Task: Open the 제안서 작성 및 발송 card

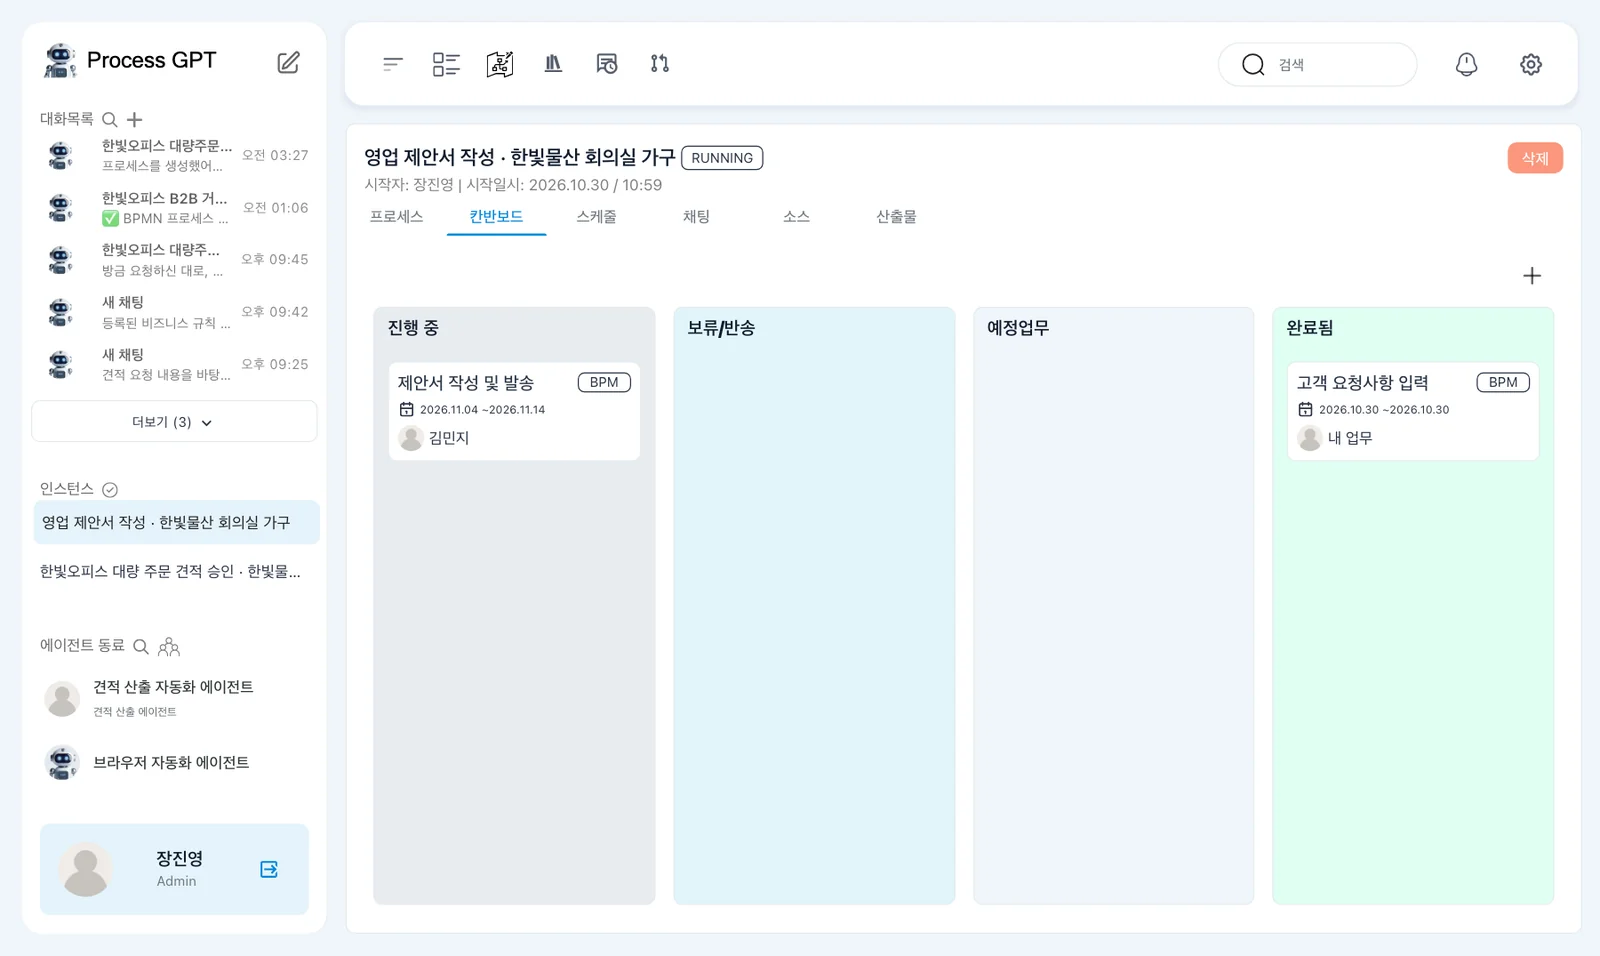Action: coord(514,411)
